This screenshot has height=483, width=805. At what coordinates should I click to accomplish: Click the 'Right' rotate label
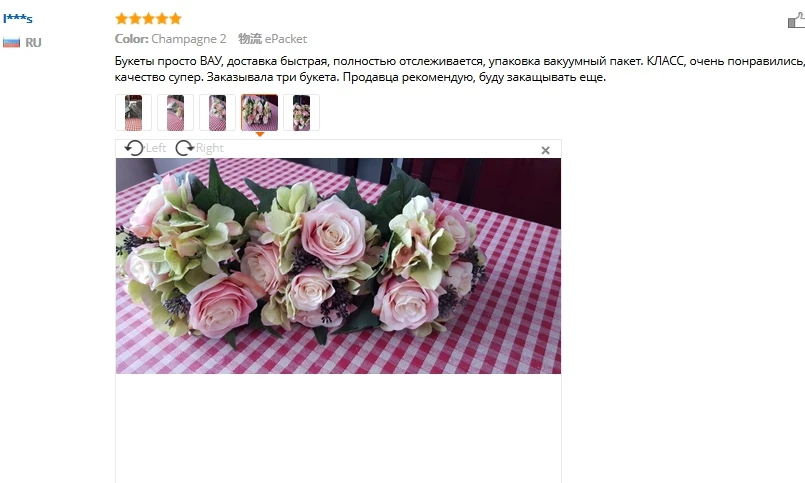point(209,148)
